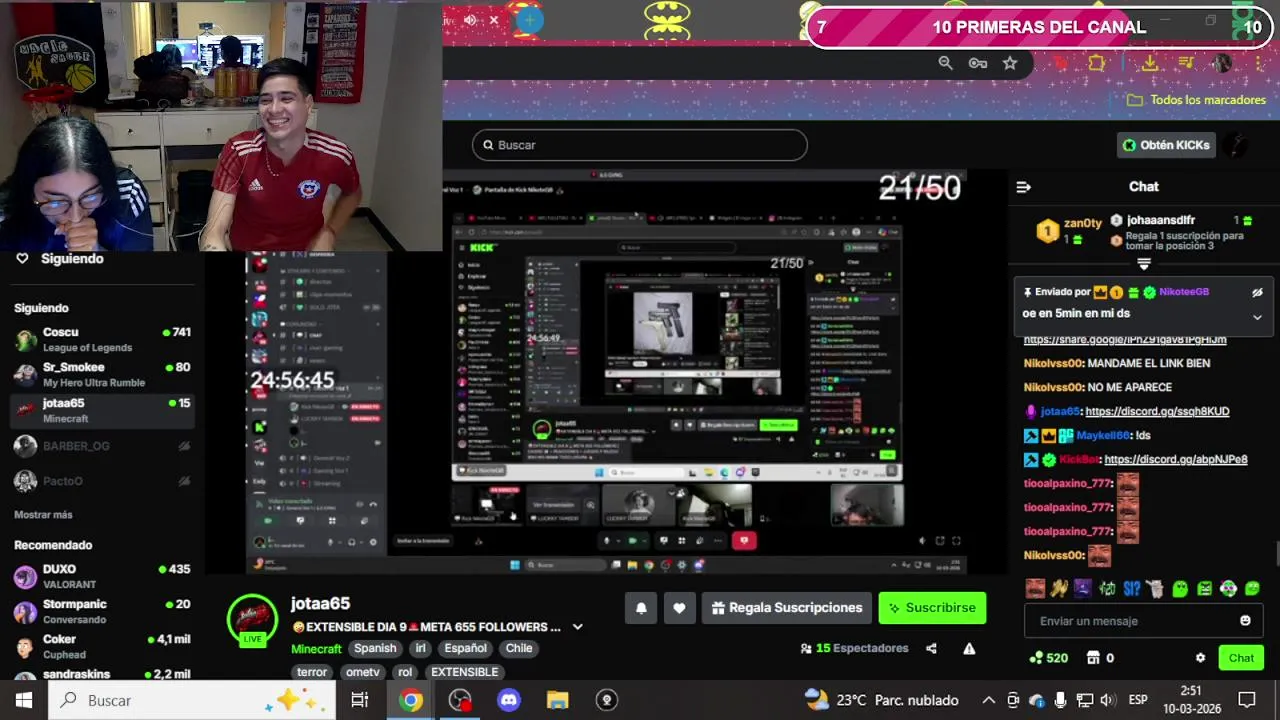Open chat settings gear icon

tap(1200, 658)
